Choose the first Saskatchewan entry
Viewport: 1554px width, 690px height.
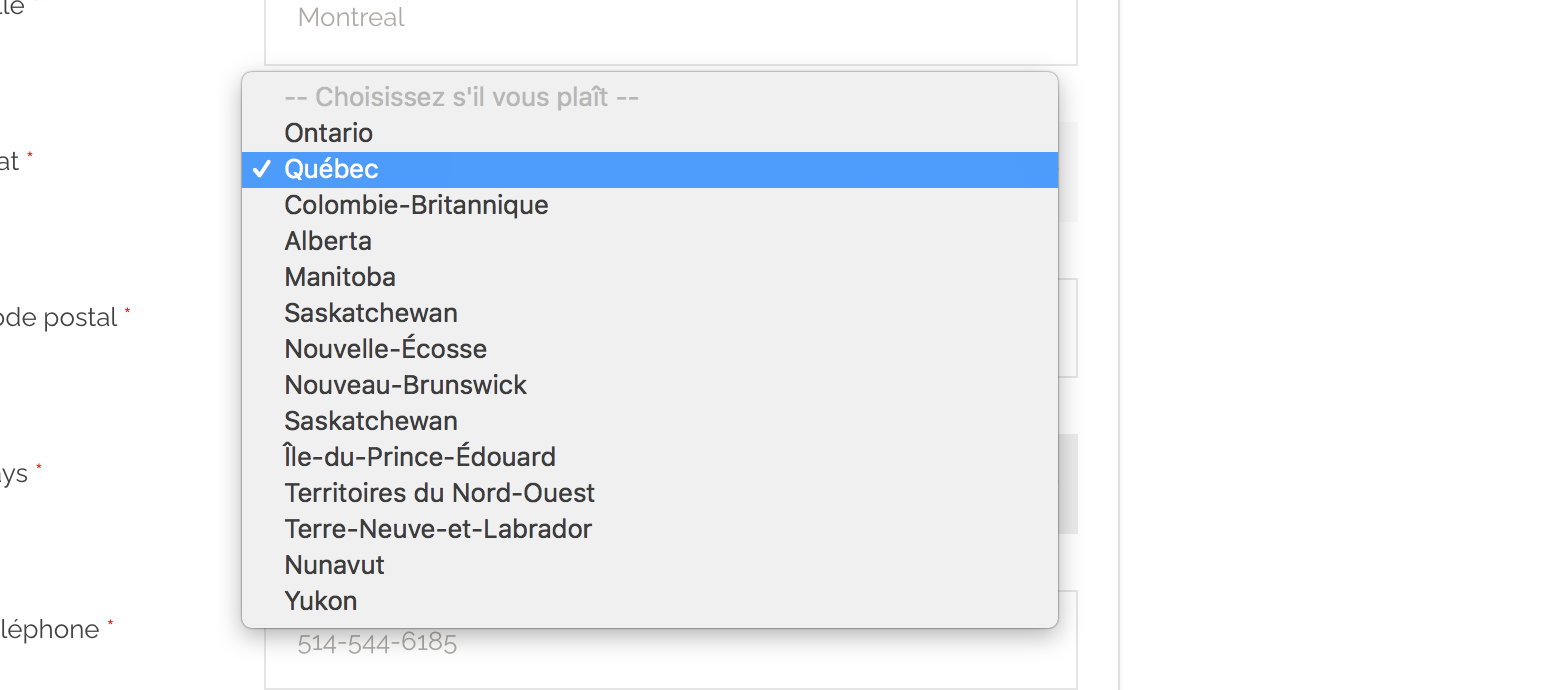[x=650, y=313]
